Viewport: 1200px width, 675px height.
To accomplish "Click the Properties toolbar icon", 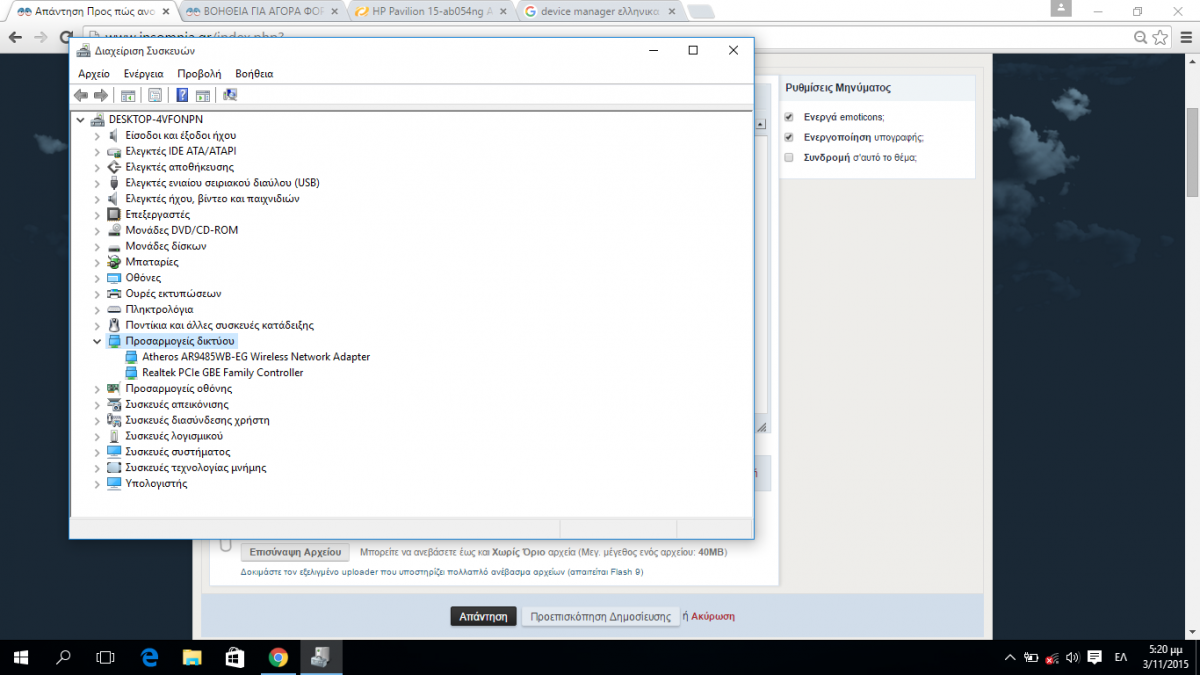I will click(x=155, y=95).
